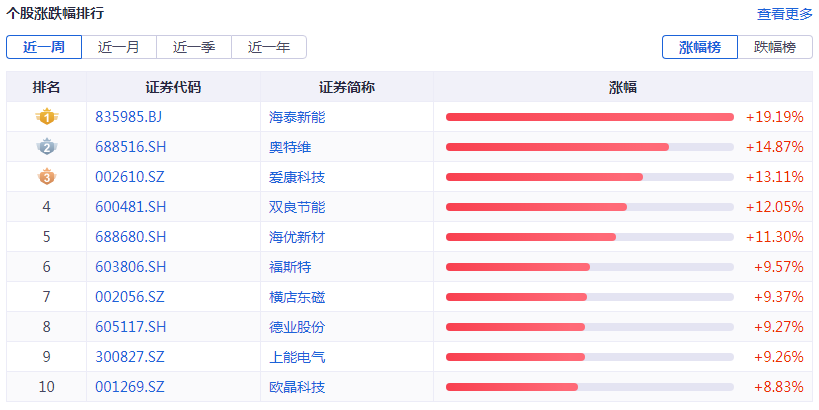Image resolution: width=819 pixels, height=410 pixels.
Task: Click the 海泰新能 stock name
Action: 297,117
